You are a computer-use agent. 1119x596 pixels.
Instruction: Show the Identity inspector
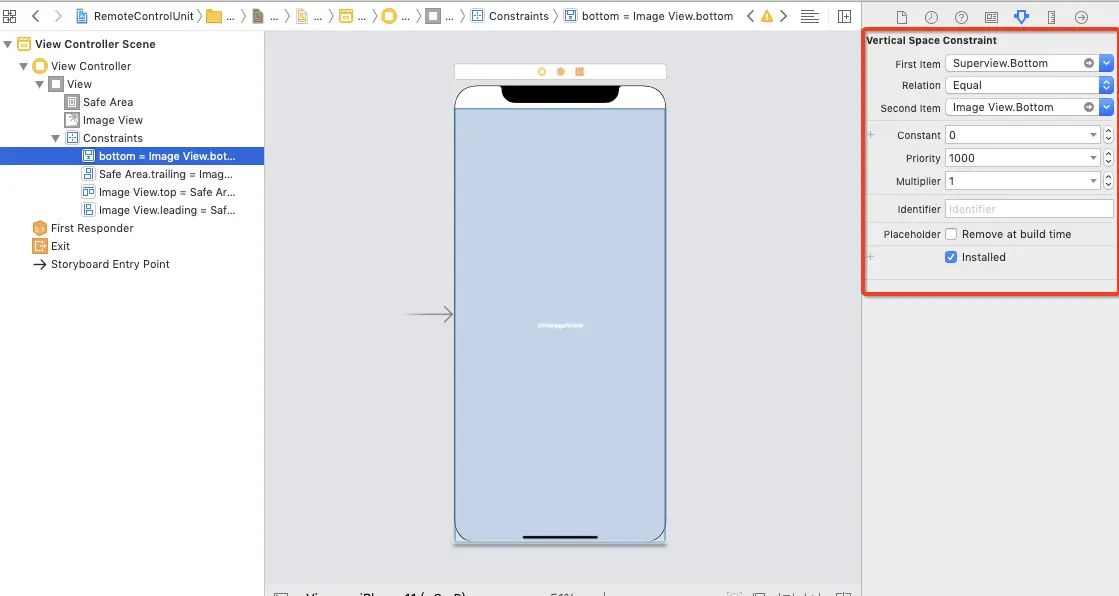point(991,17)
